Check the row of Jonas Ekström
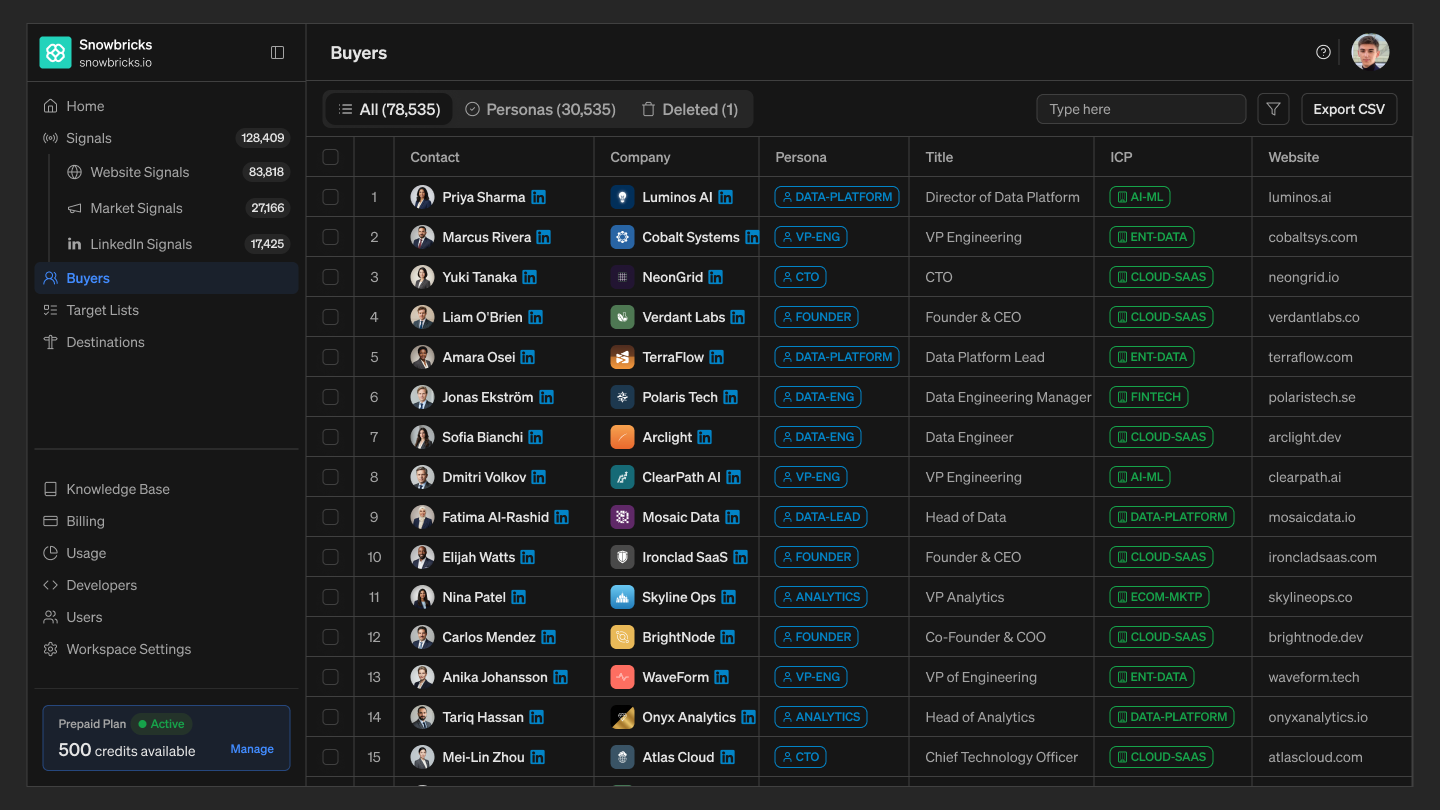1440x810 pixels. coord(330,397)
